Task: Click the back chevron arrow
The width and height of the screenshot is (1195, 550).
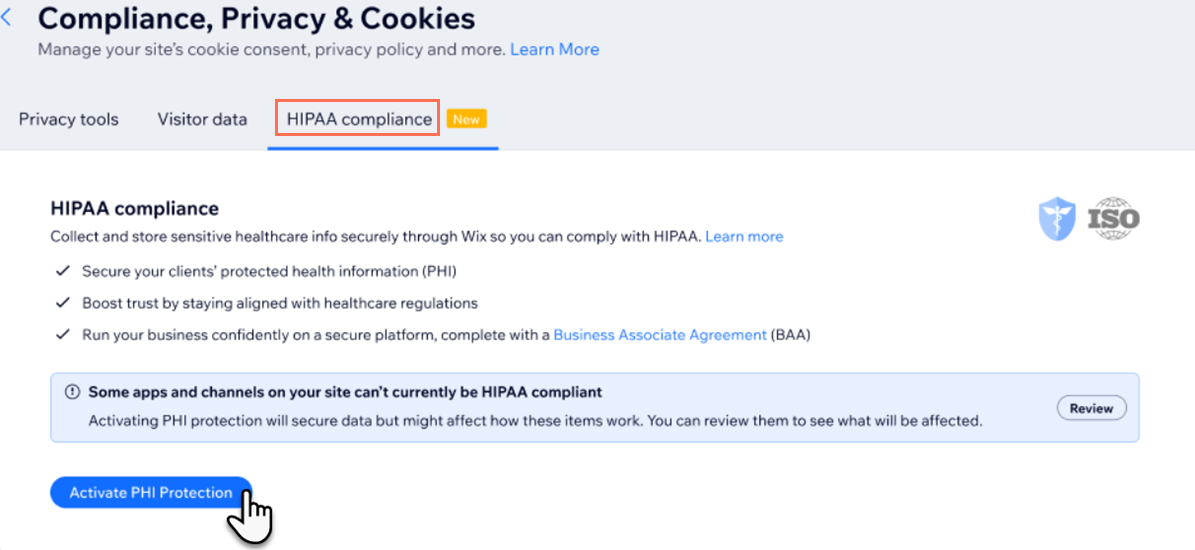Action: coord(8,18)
